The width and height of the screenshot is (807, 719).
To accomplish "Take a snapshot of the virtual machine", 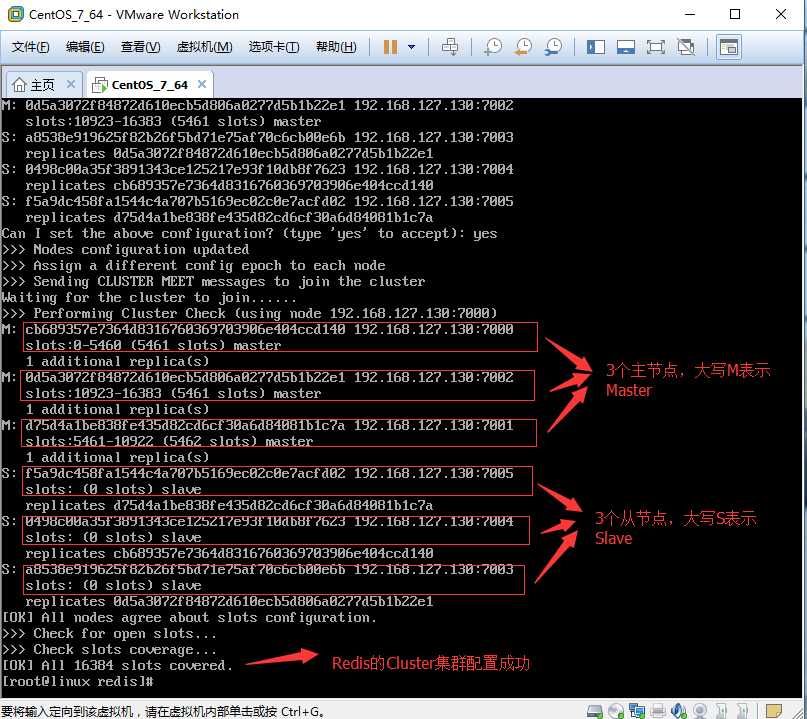I will click(x=493, y=47).
